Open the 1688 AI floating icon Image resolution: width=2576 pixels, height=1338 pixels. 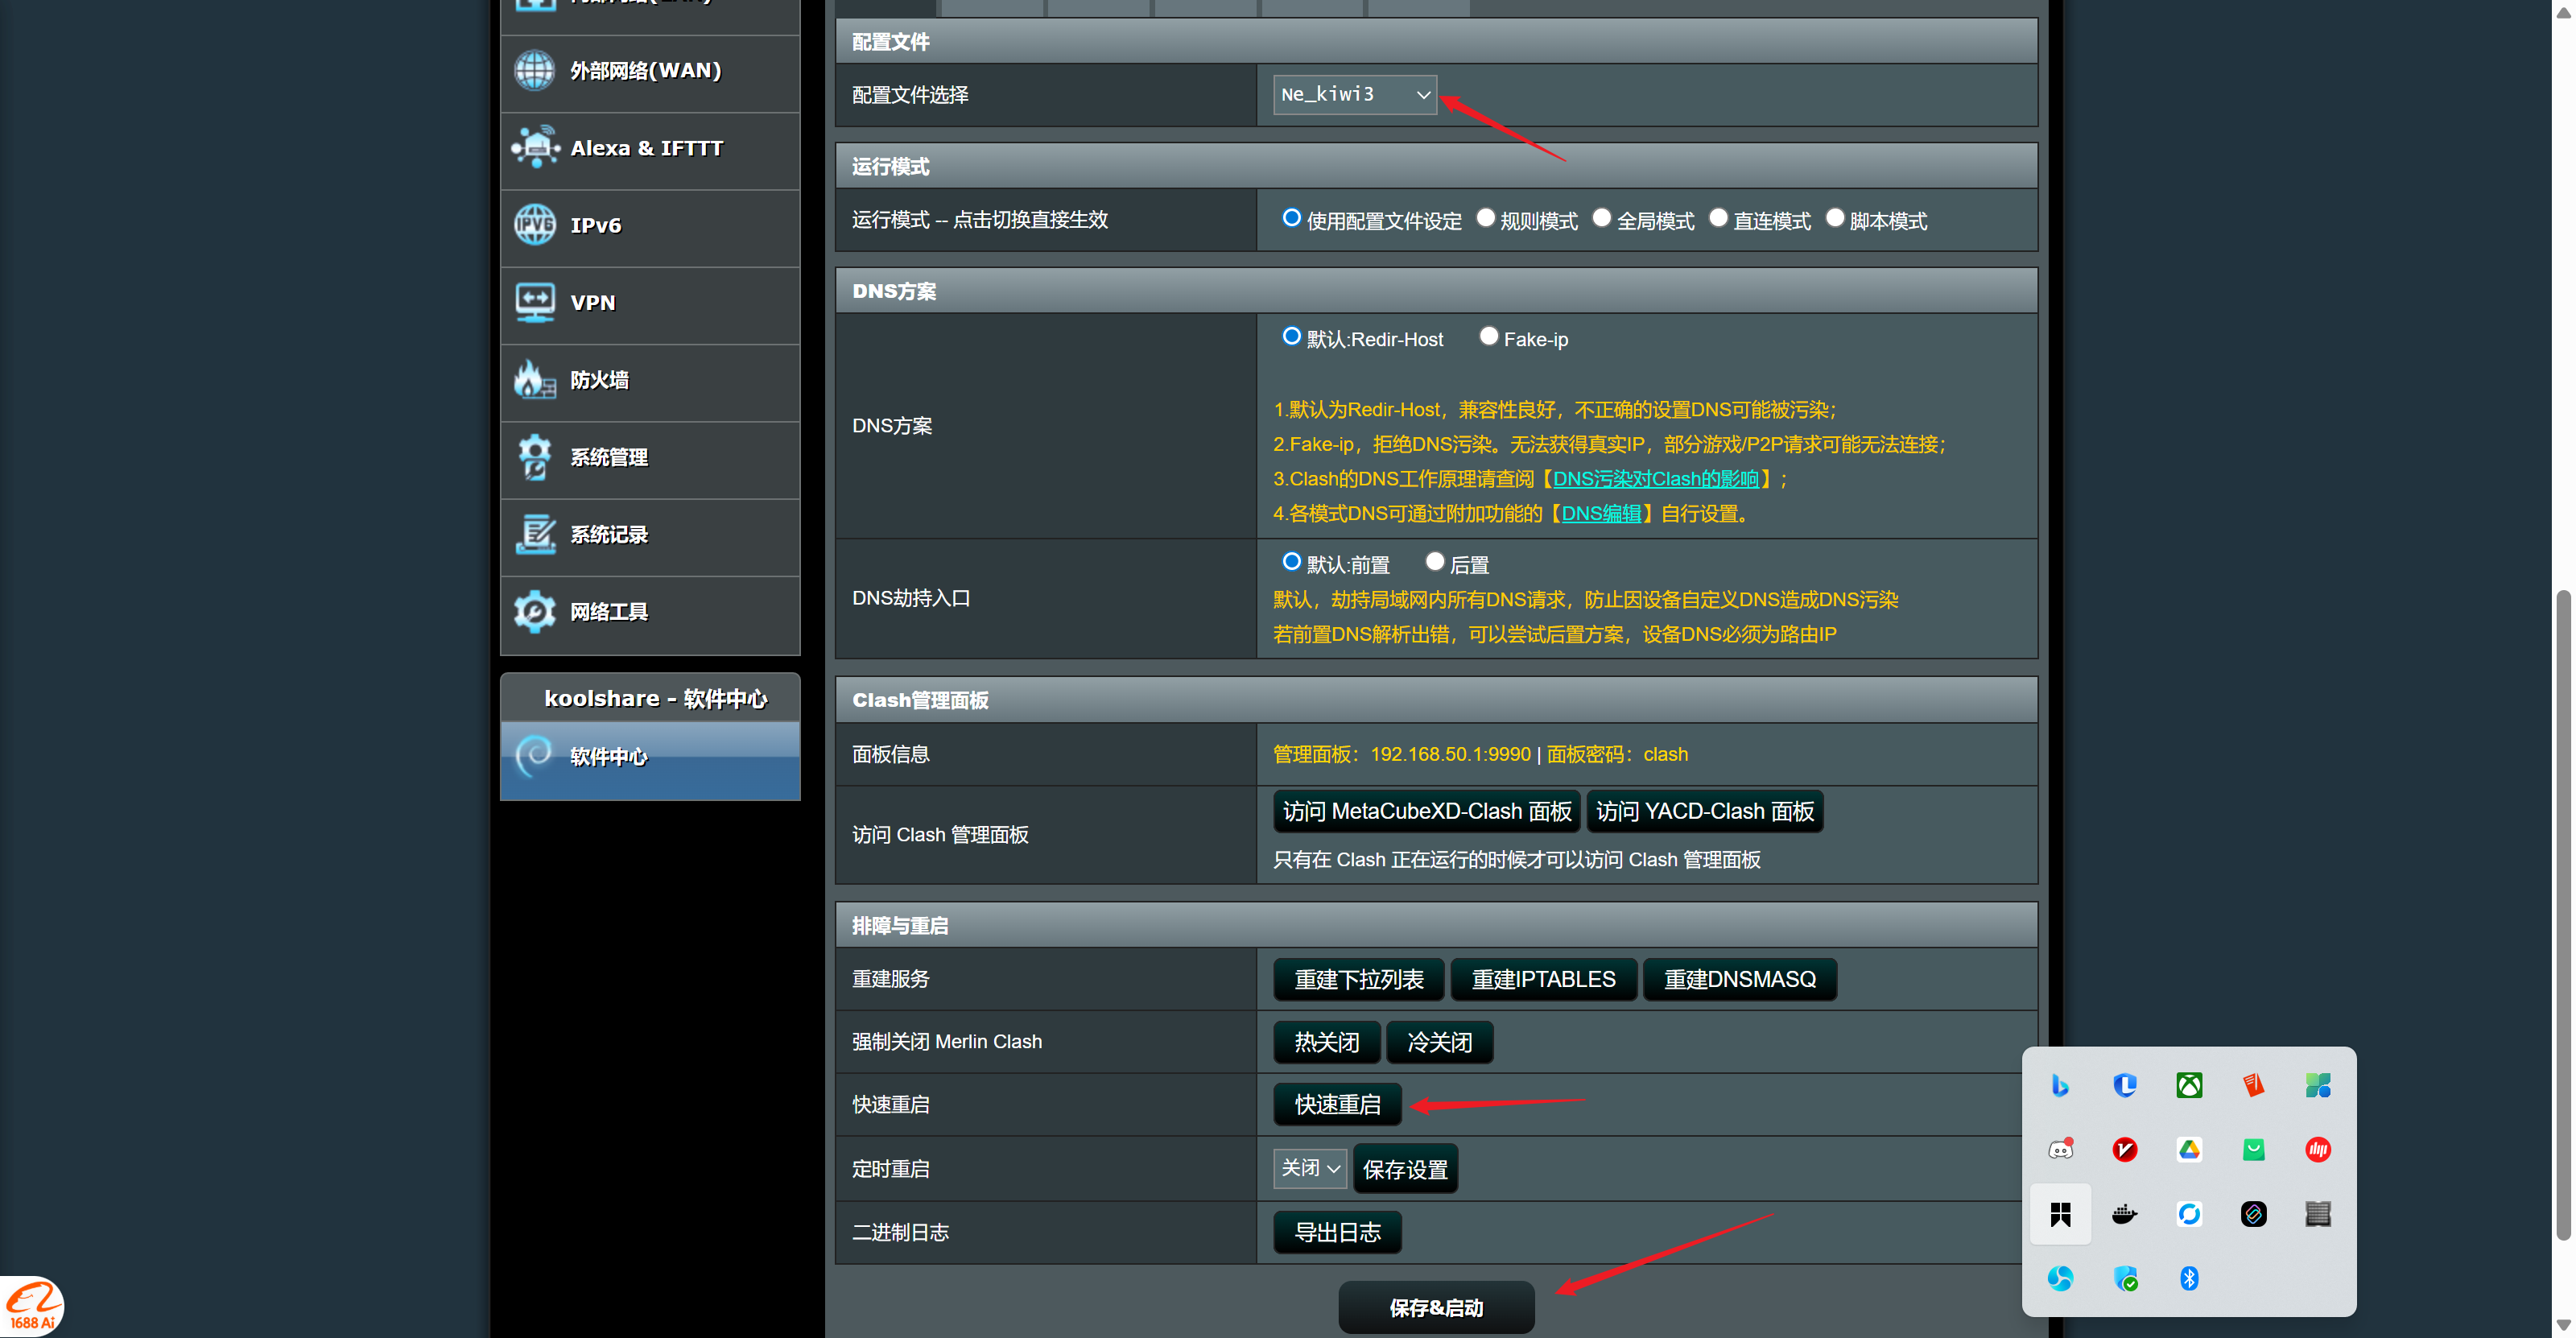(32, 1306)
